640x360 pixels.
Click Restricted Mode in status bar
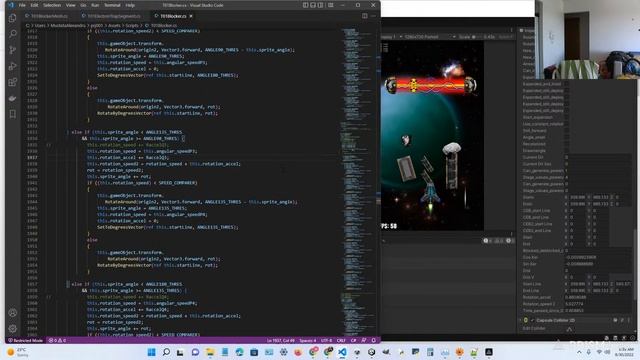pos(26,340)
